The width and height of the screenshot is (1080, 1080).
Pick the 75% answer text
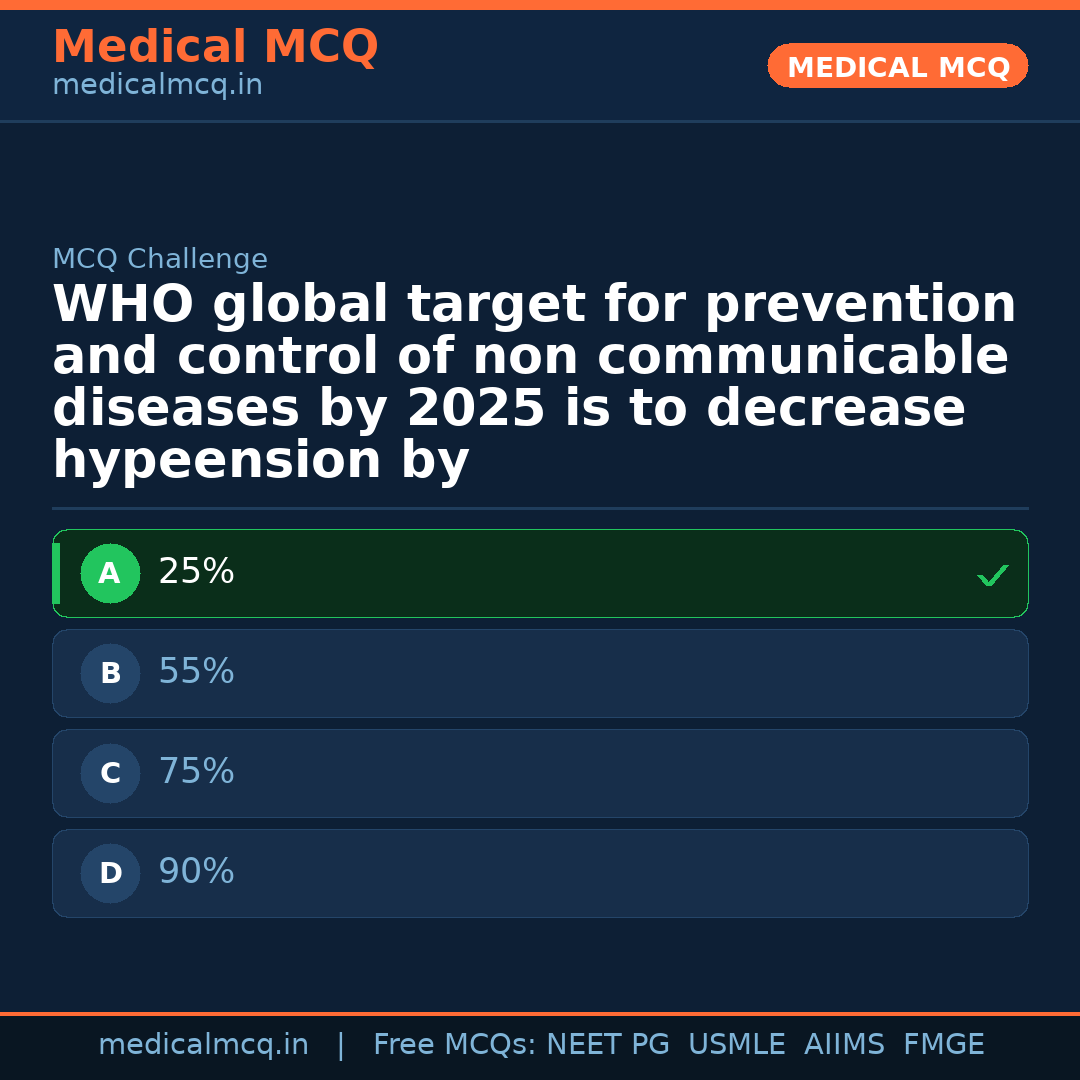[x=196, y=772]
